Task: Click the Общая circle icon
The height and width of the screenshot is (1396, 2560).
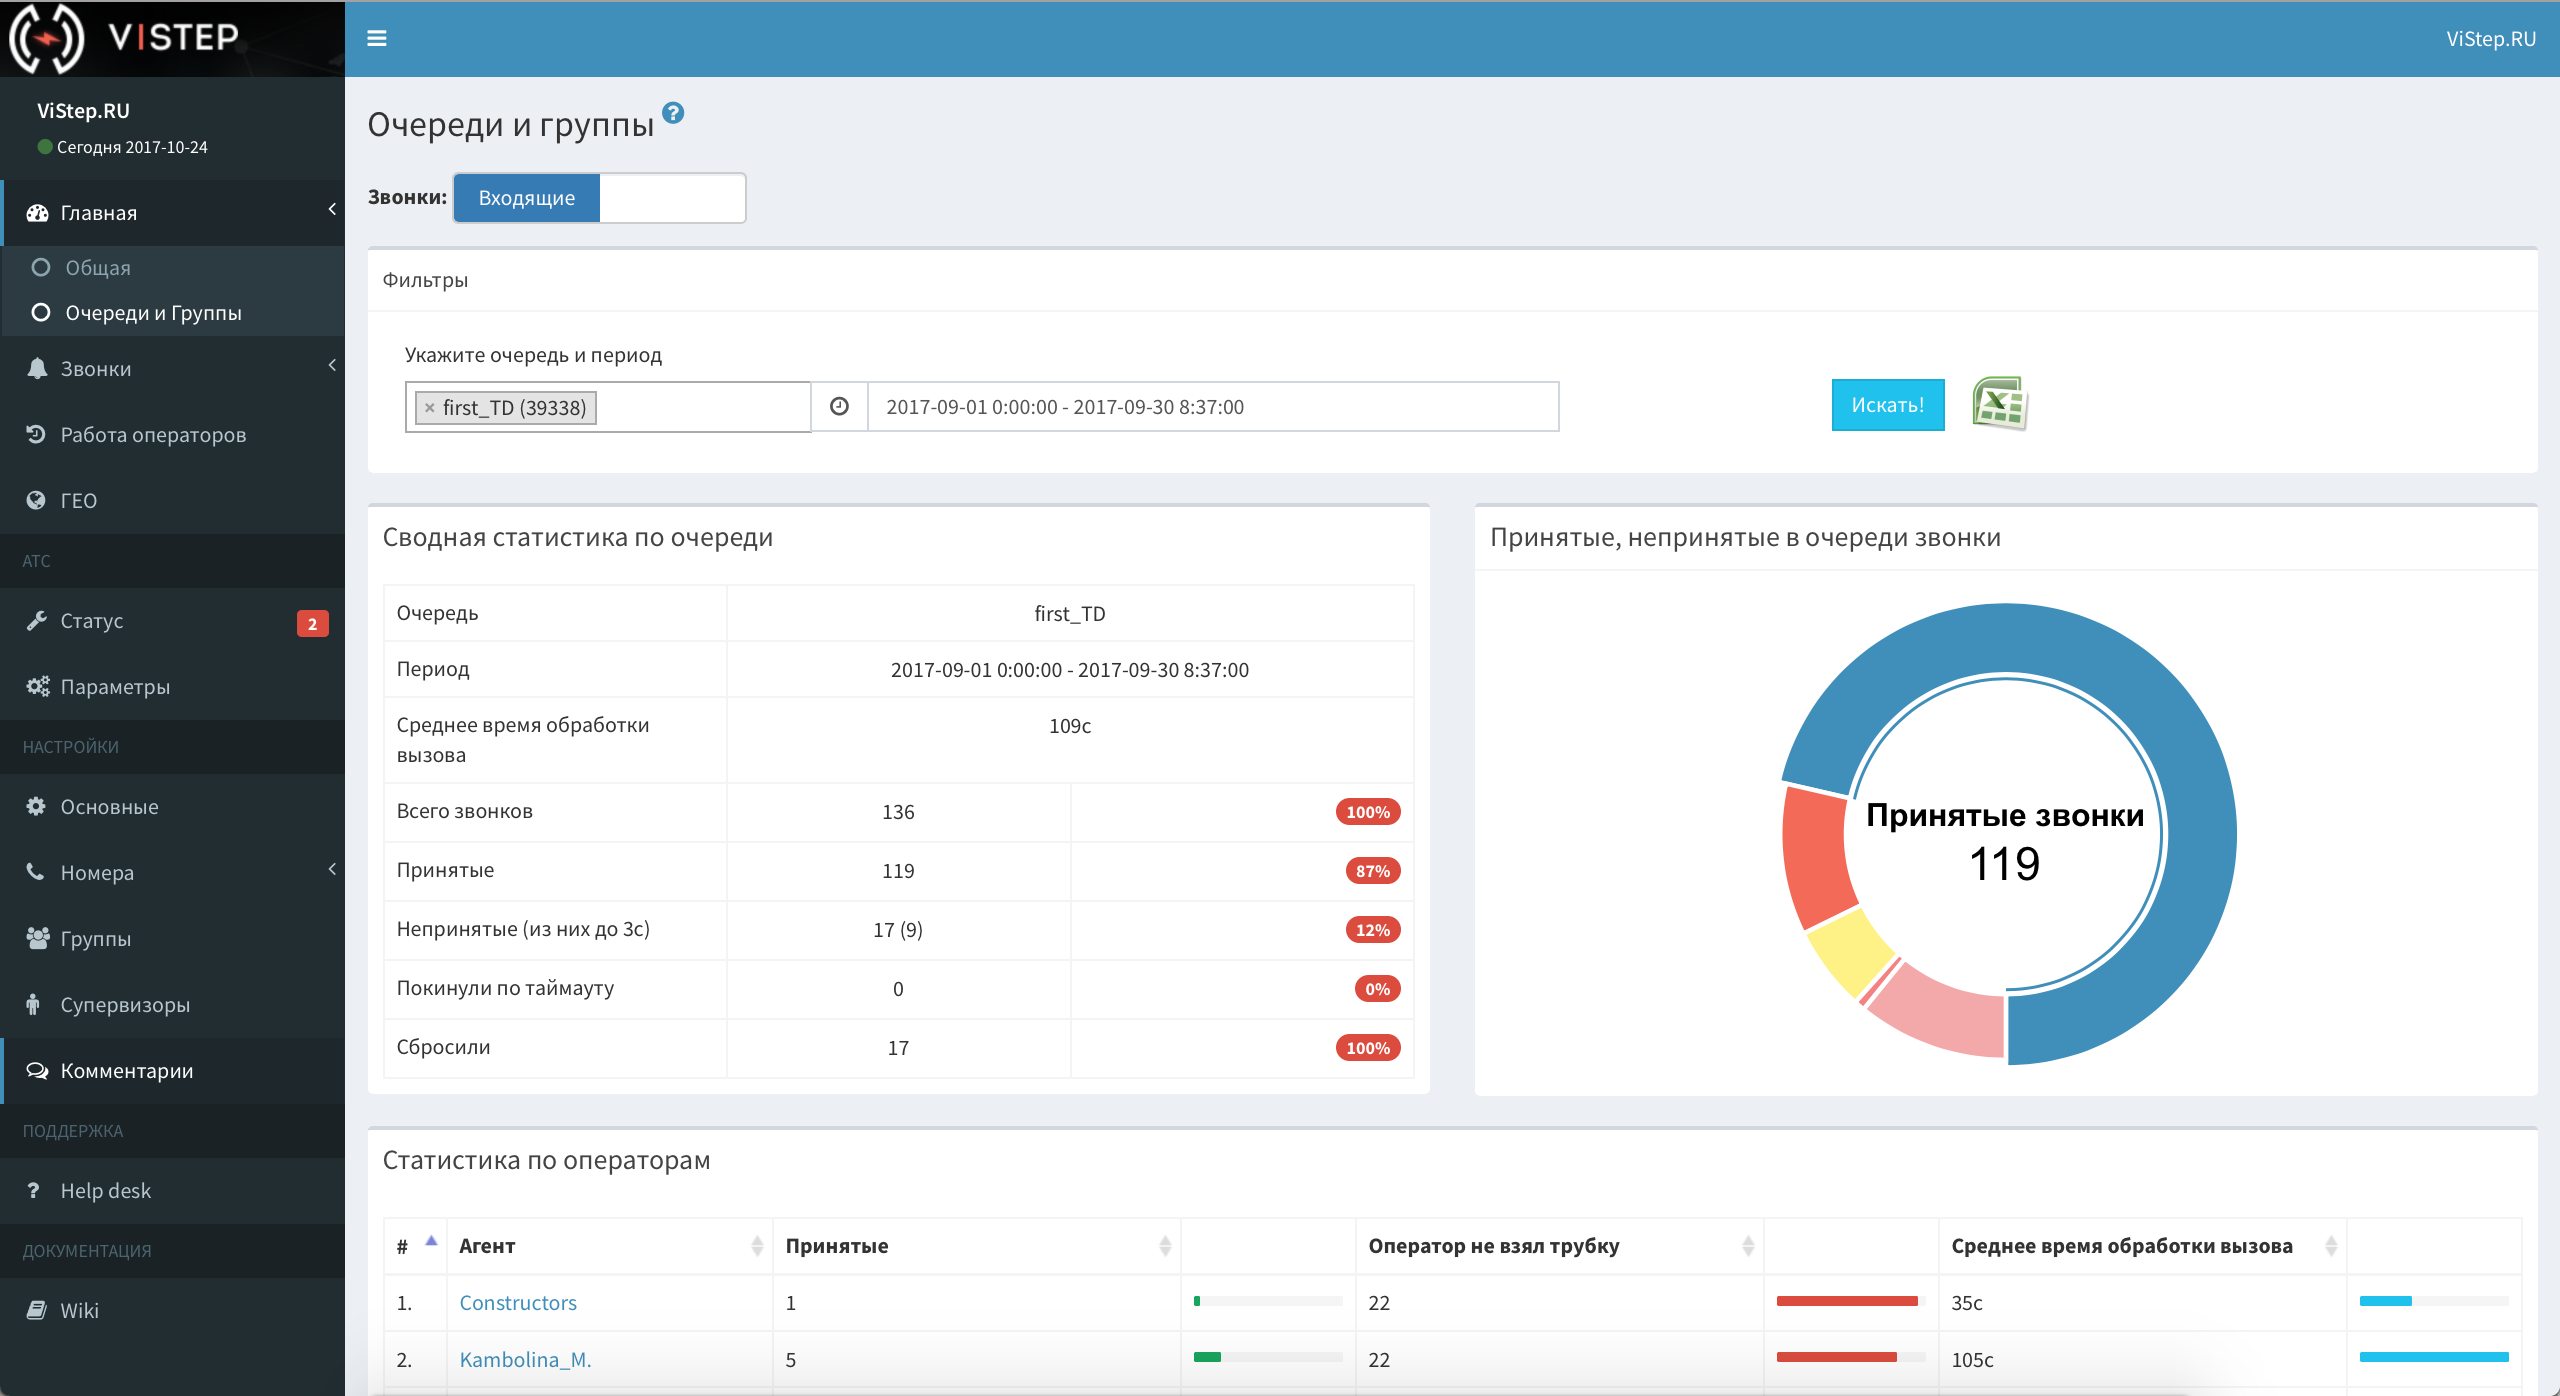Action: click(x=41, y=267)
